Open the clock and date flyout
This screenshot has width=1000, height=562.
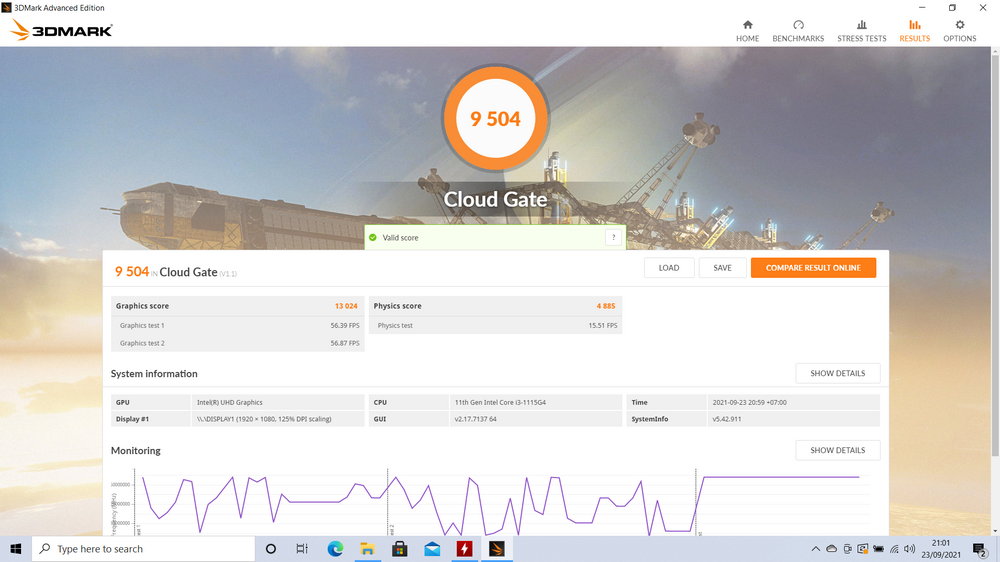pos(941,549)
